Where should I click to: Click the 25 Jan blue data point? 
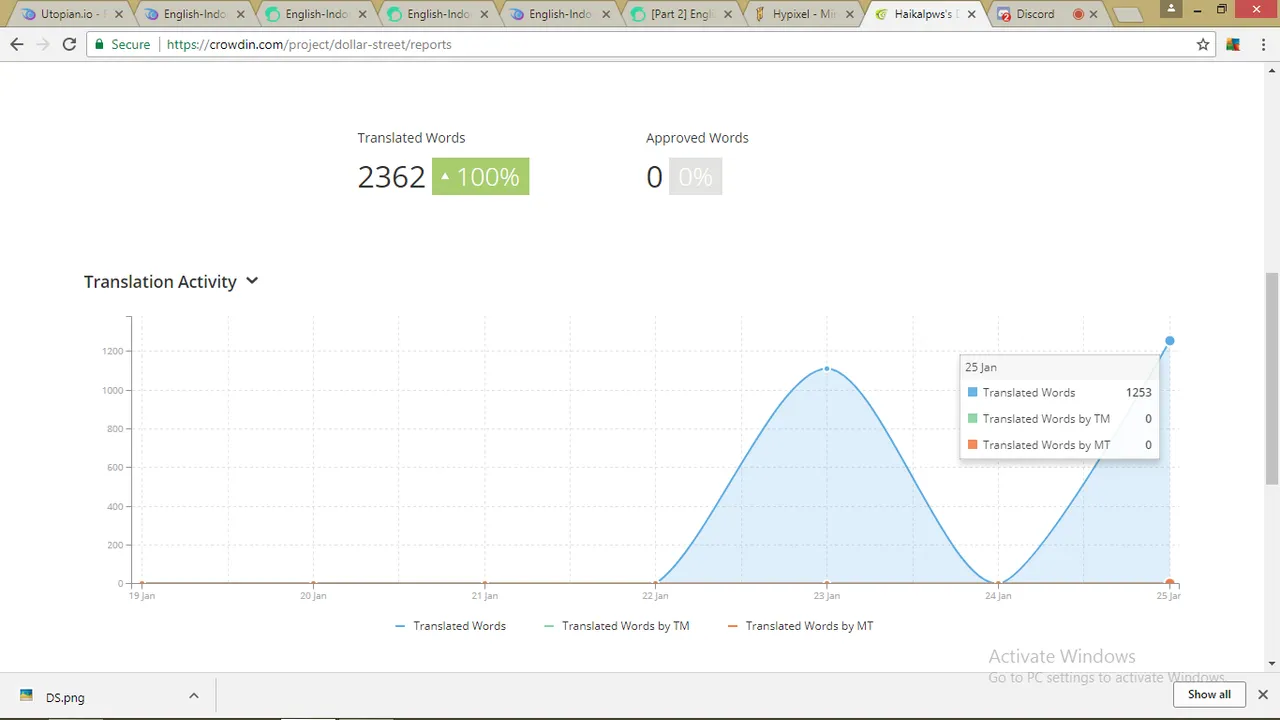(1169, 341)
